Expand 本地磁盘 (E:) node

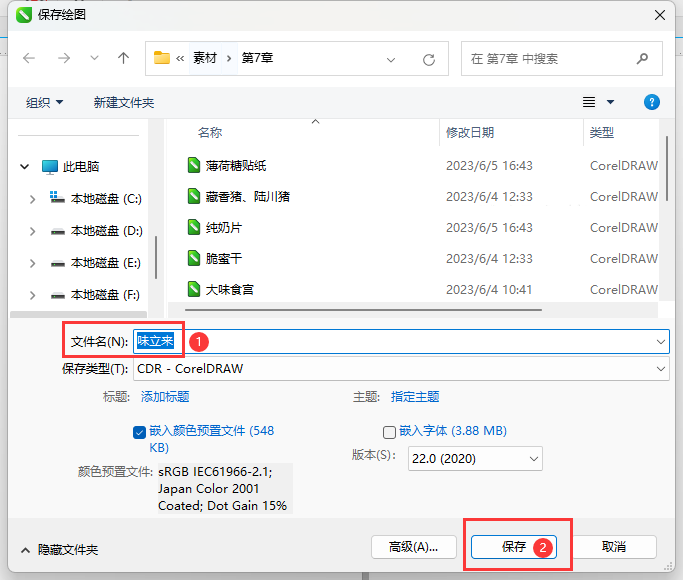[32, 263]
